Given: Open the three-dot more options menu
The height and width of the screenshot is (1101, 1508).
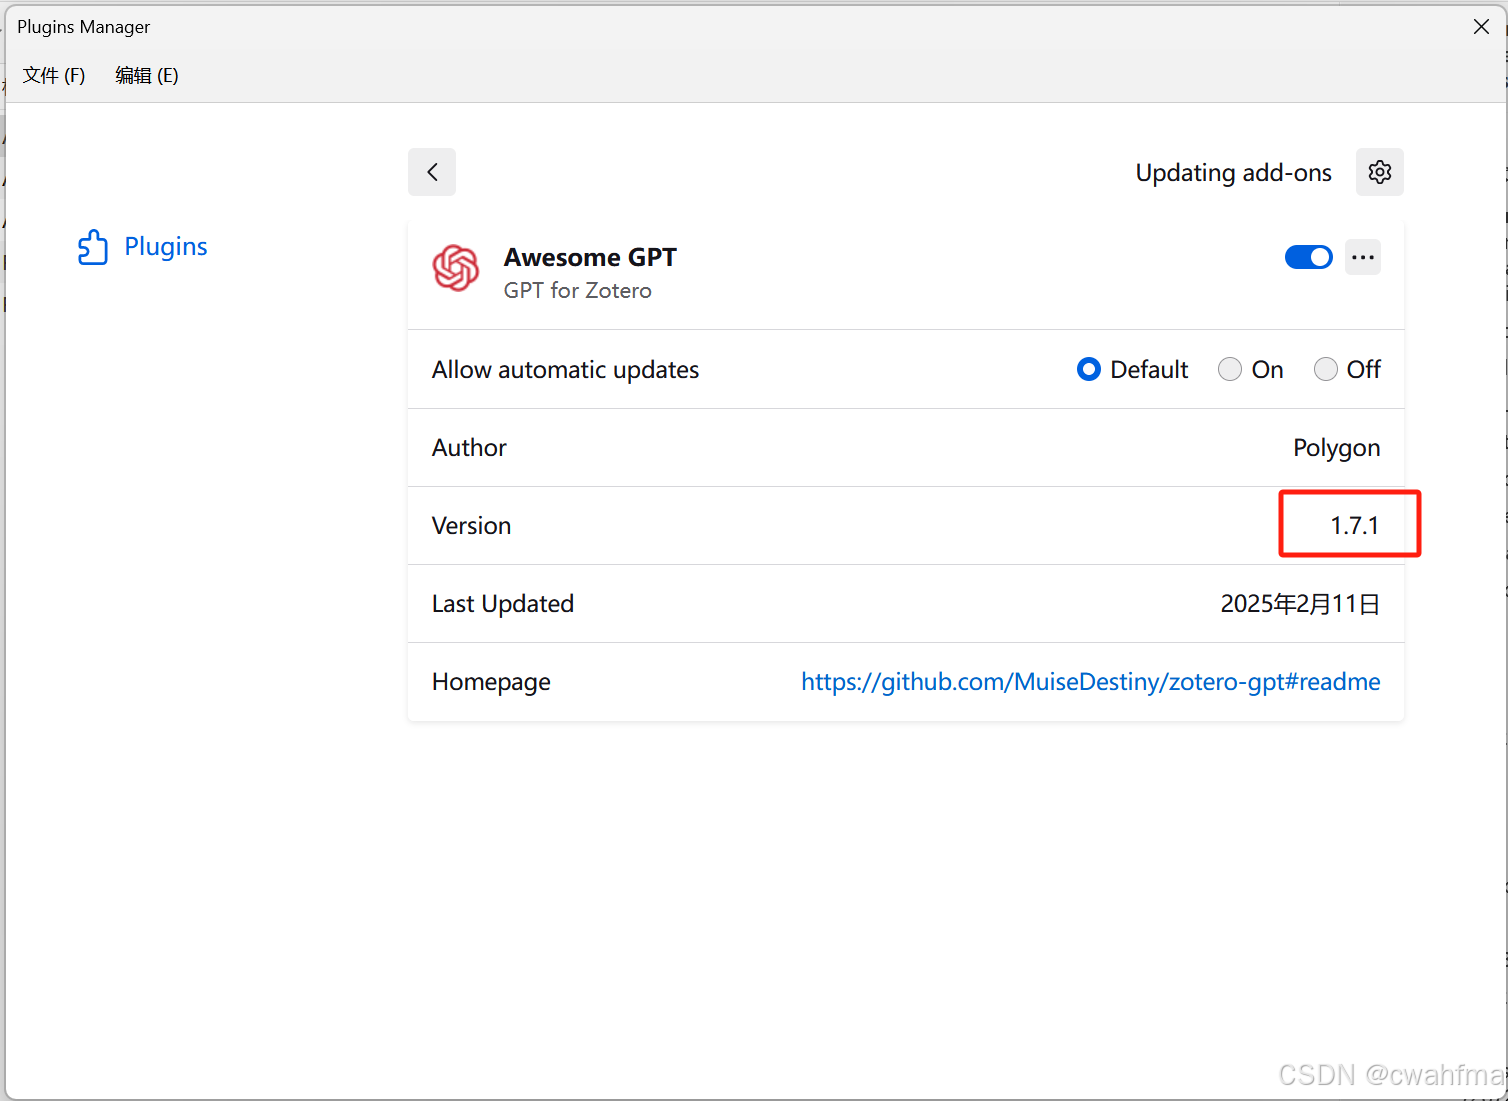Looking at the screenshot, I should tap(1362, 258).
